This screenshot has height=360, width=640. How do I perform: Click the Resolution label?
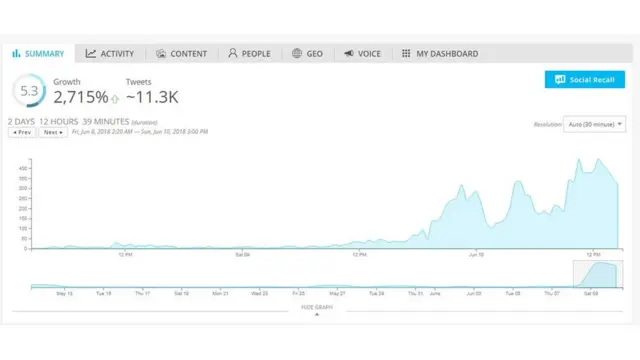[x=547, y=124]
